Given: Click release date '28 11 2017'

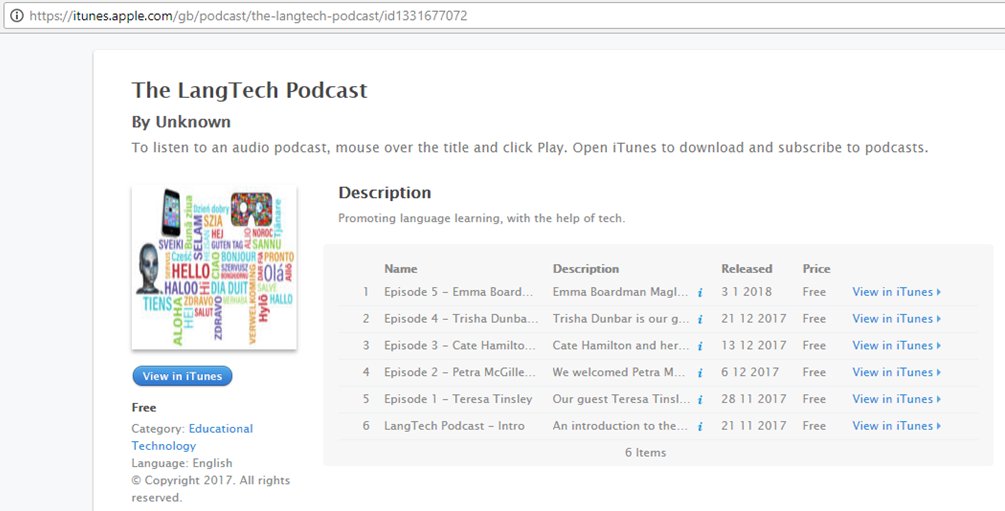Looking at the screenshot, I should [754, 399].
